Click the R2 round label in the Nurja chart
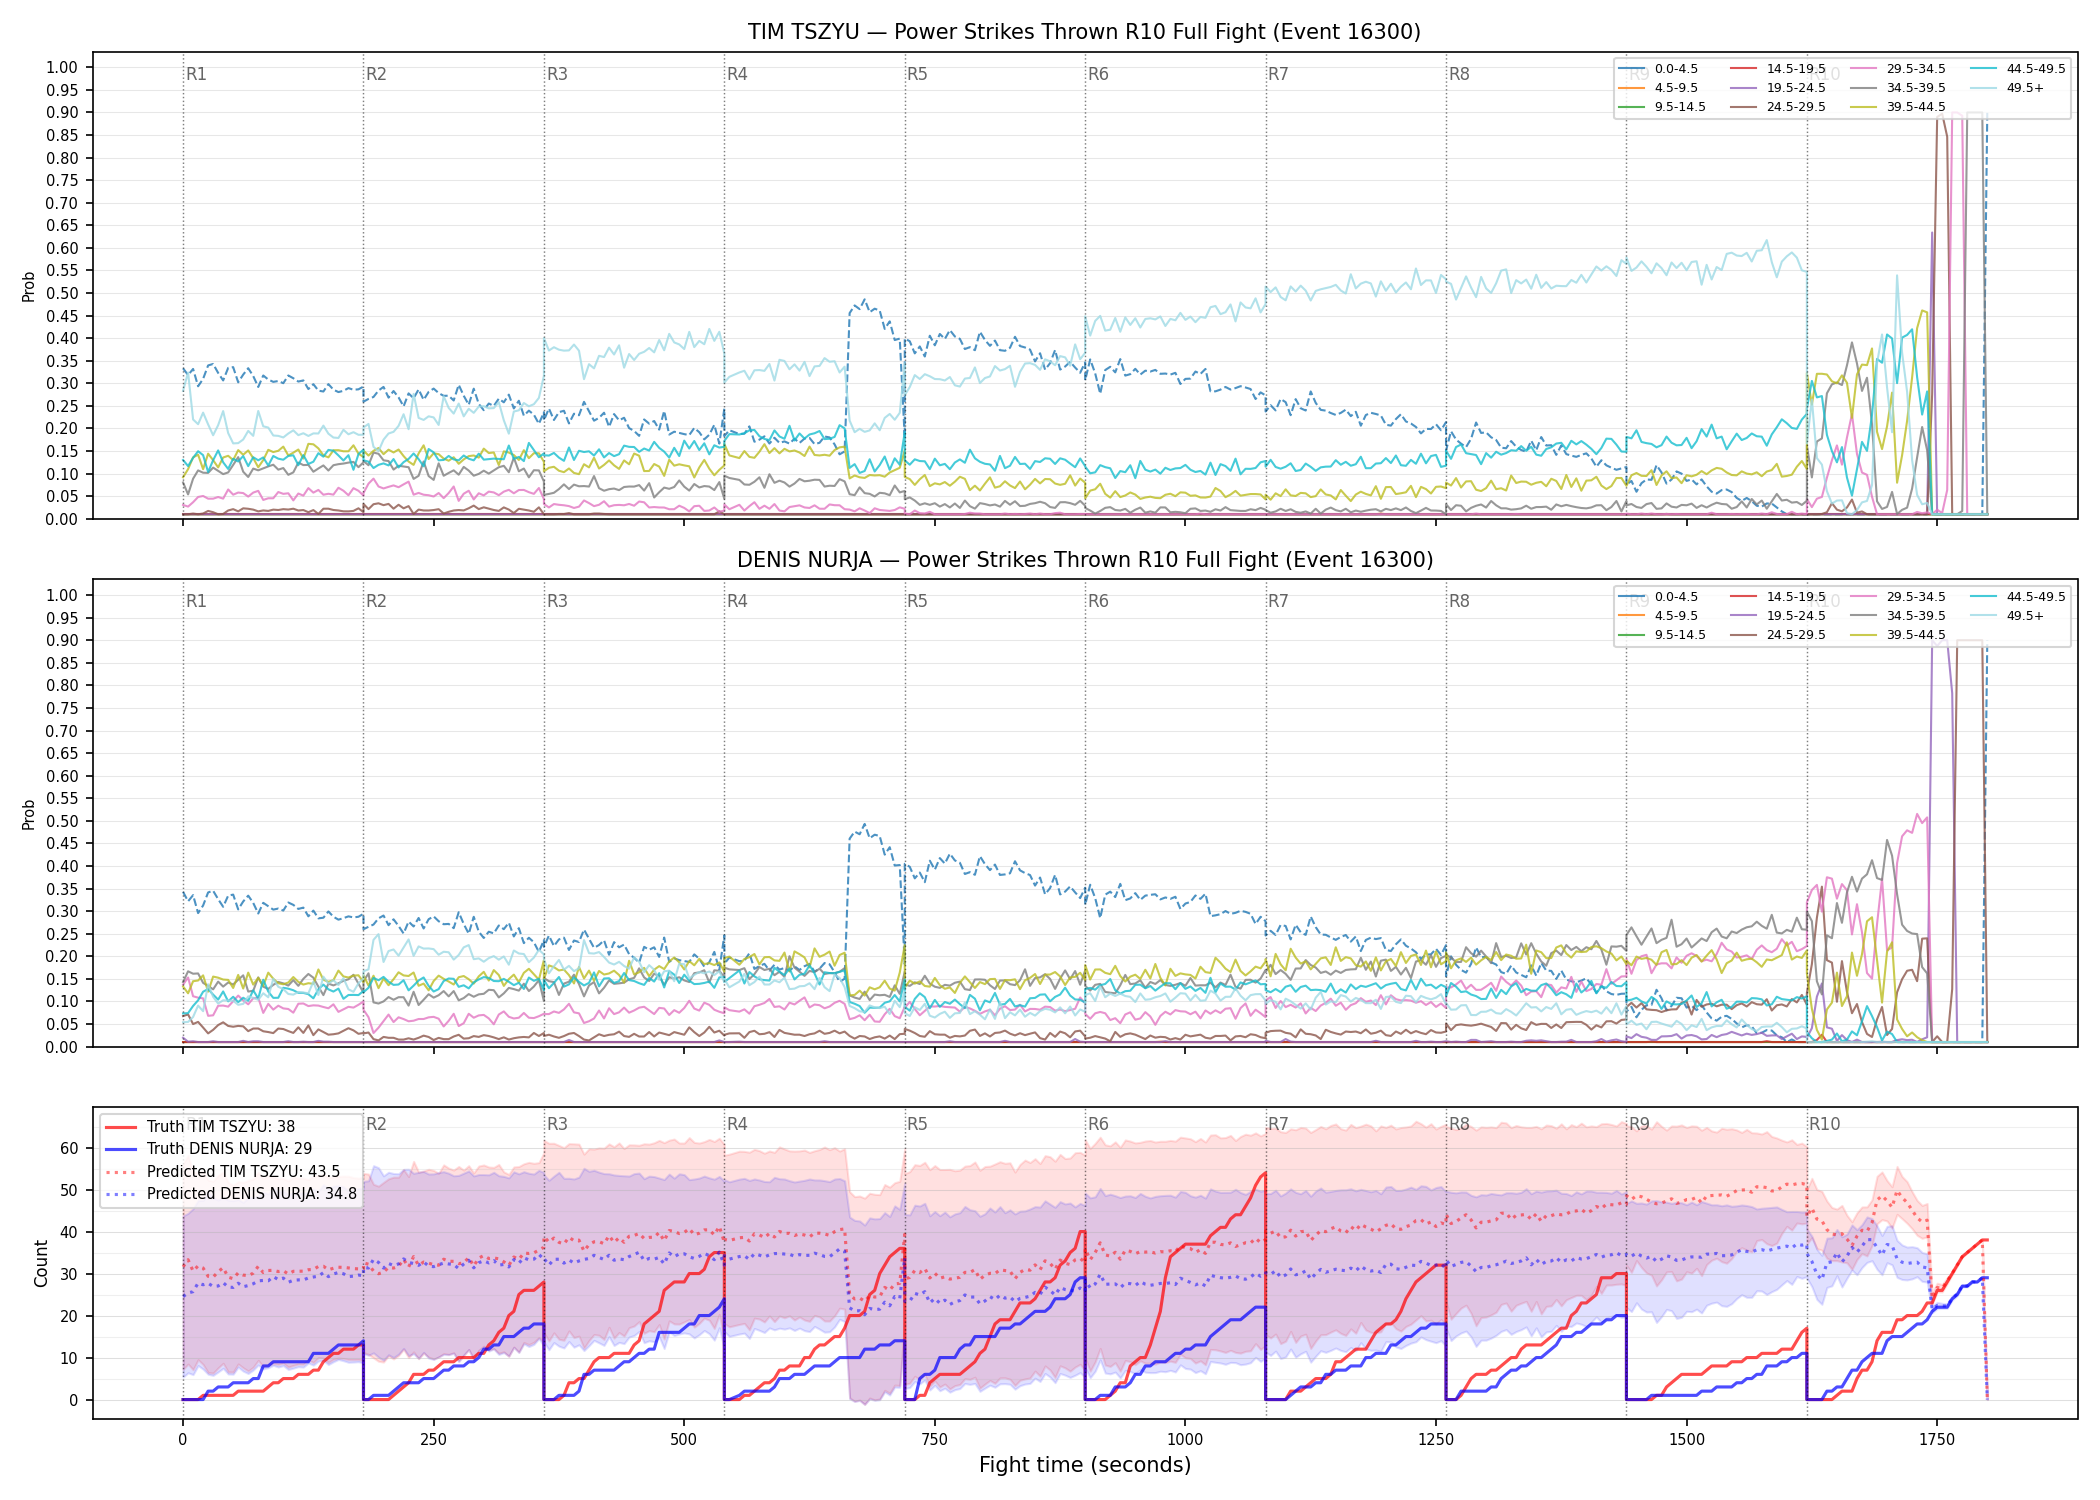Viewport: 2100px width, 1500px height. (376, 601)
